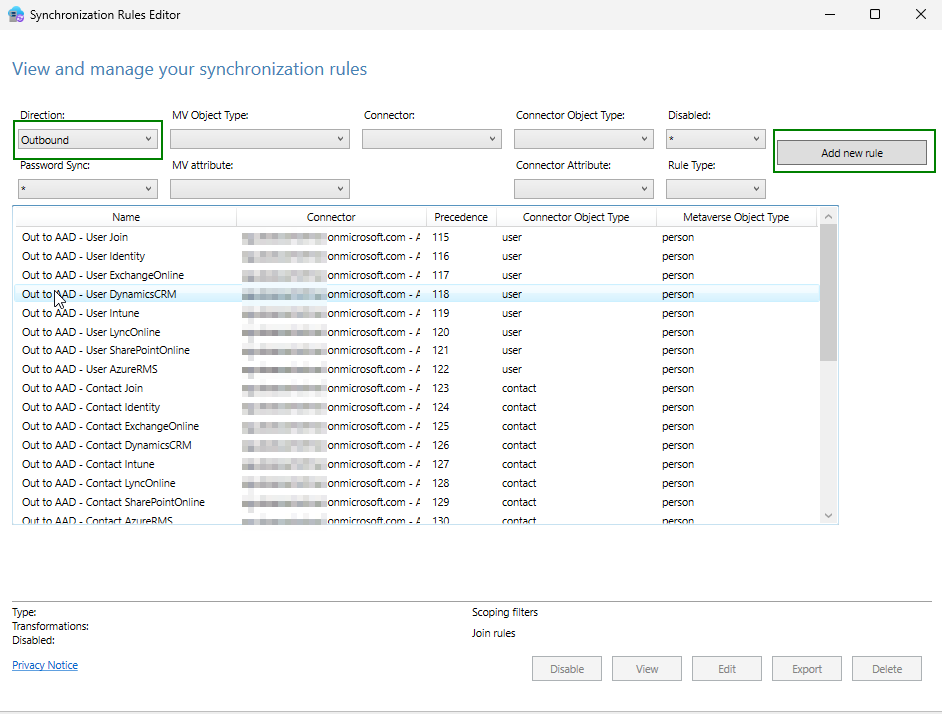Viewport: 942px width, 714px height.
Task: Open the Rule Type dropdown
Action: coord(716,189)
